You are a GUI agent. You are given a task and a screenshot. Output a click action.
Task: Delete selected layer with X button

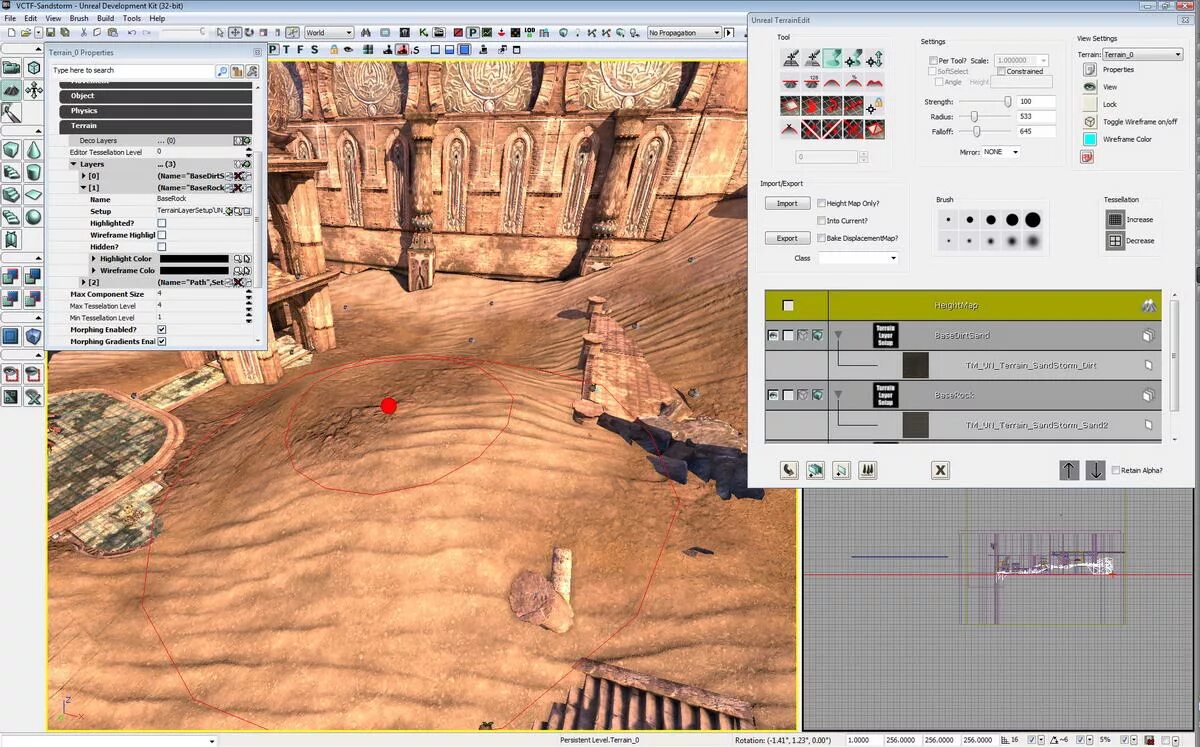940,470
